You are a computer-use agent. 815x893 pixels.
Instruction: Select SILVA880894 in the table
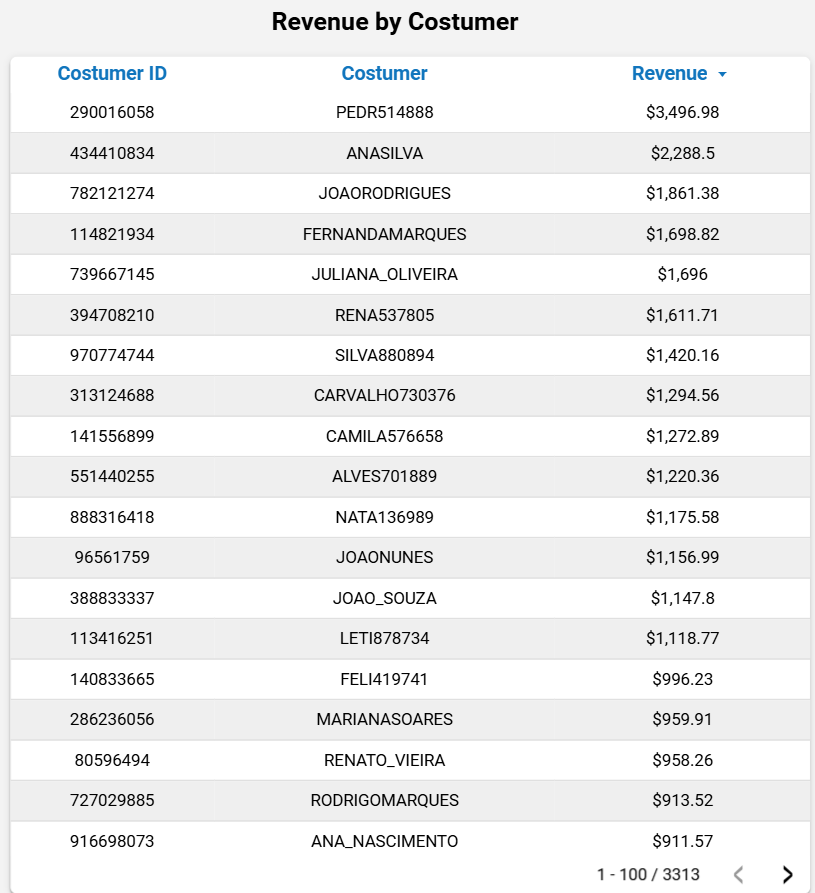384,355
